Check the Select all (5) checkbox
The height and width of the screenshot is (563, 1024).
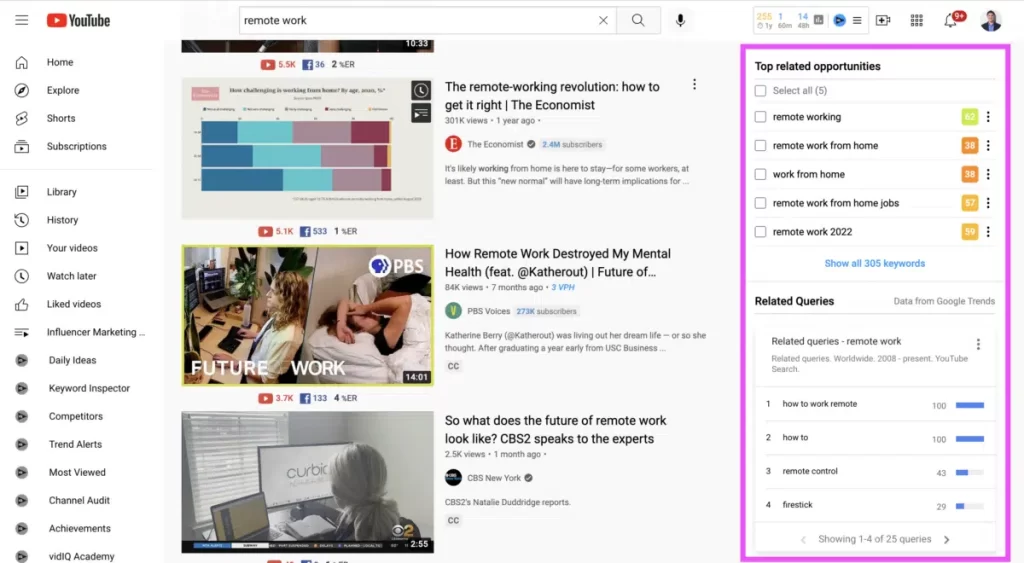click(x=761, y=91)
